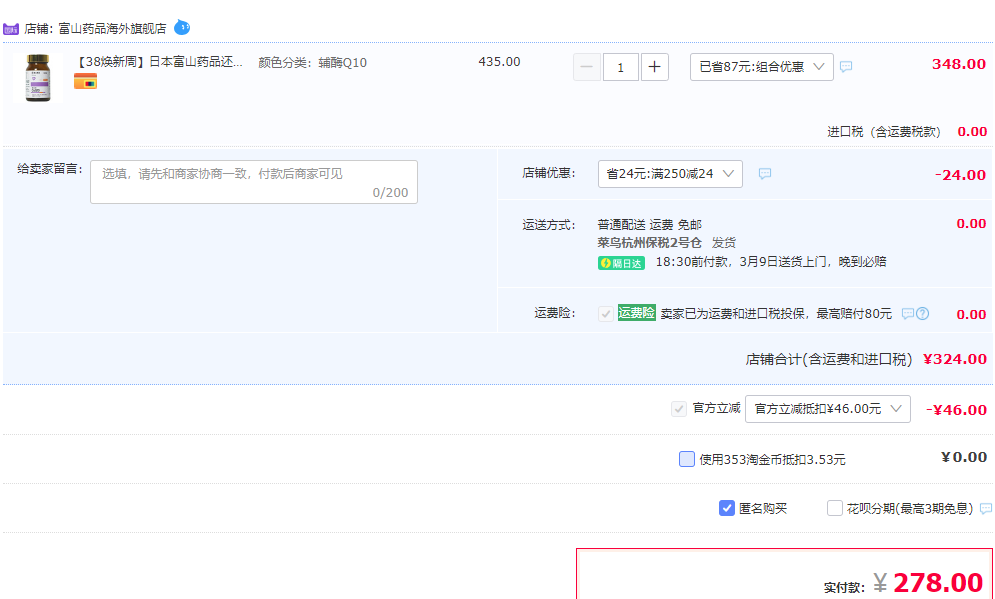Uncheck the 匿名购买 checkbox
995x599 pixels.
(x=727, y=508)
